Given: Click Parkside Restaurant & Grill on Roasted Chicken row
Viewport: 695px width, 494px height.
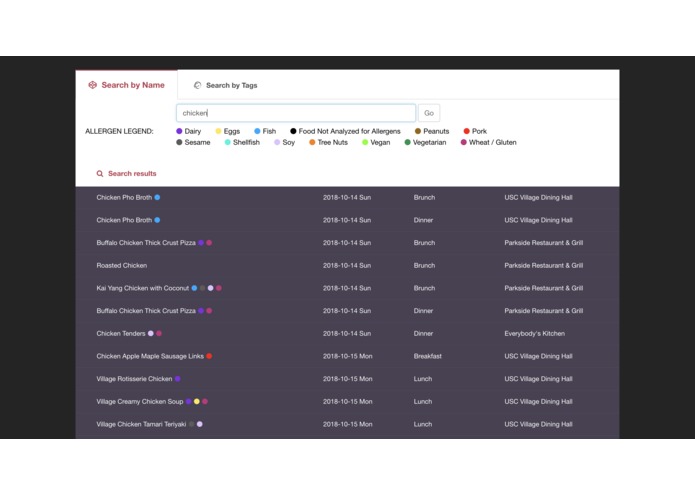Looking at the screenshot, I should pyautogui.click(x=543, y=265).
